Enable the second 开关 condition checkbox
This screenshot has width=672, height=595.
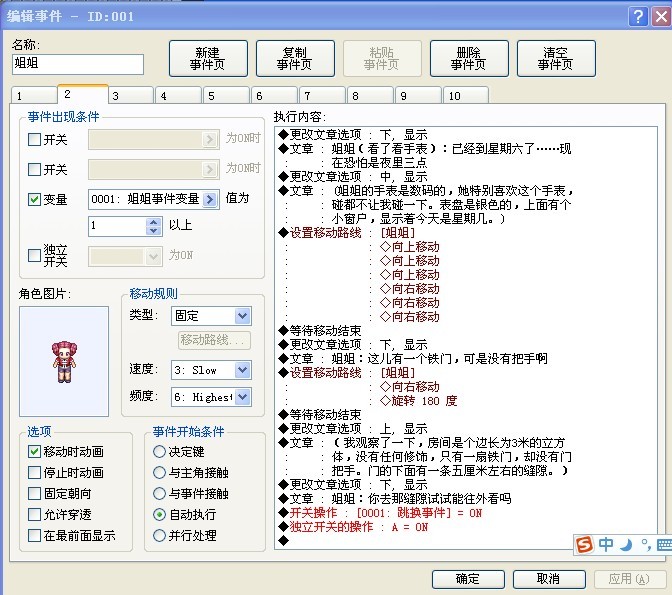pos(34,169)
